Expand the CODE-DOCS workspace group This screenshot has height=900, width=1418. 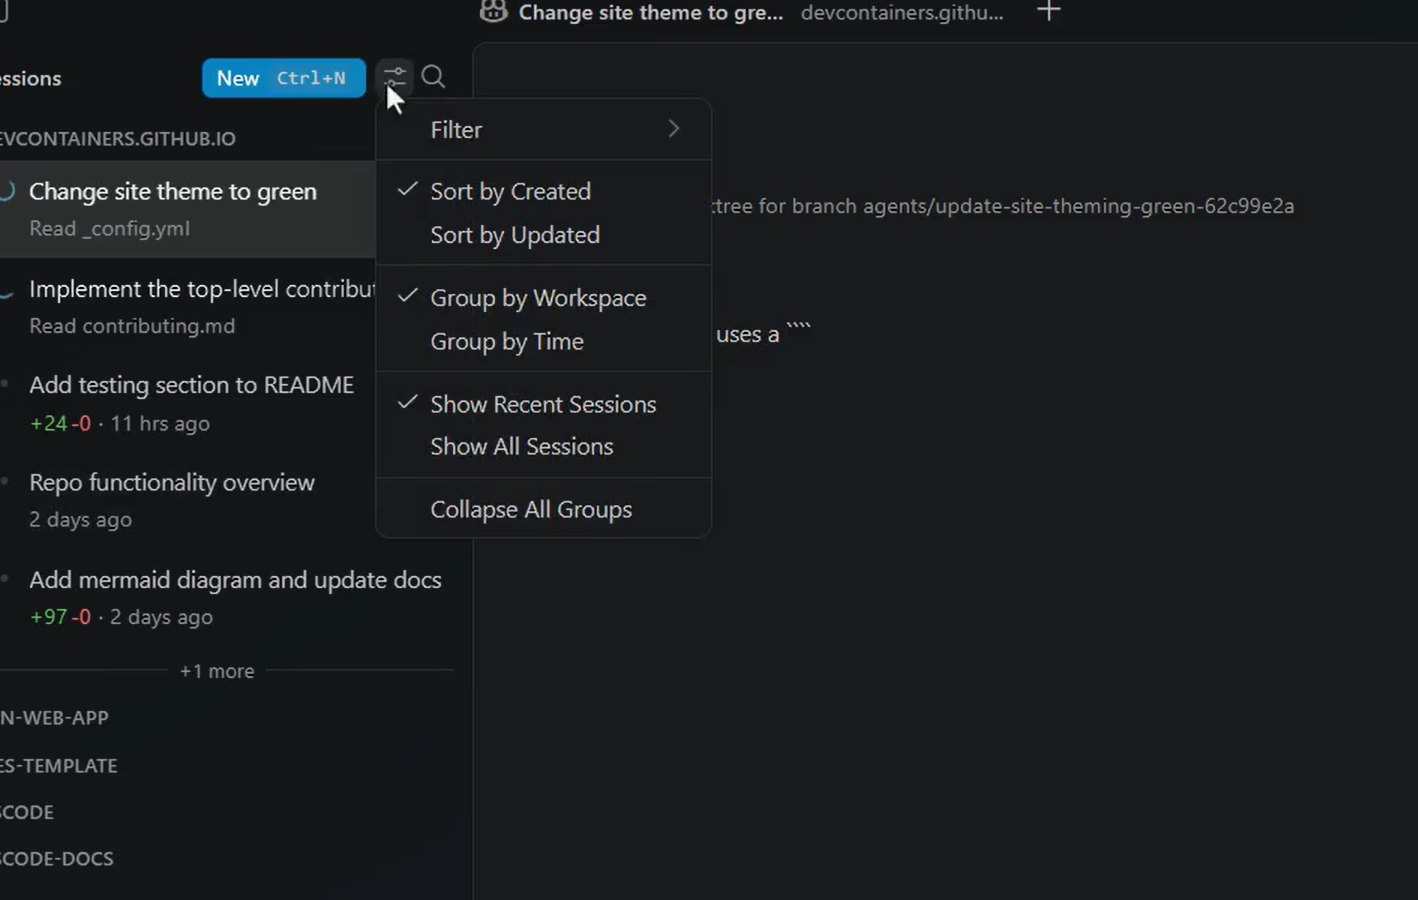[x=56, y=859]
